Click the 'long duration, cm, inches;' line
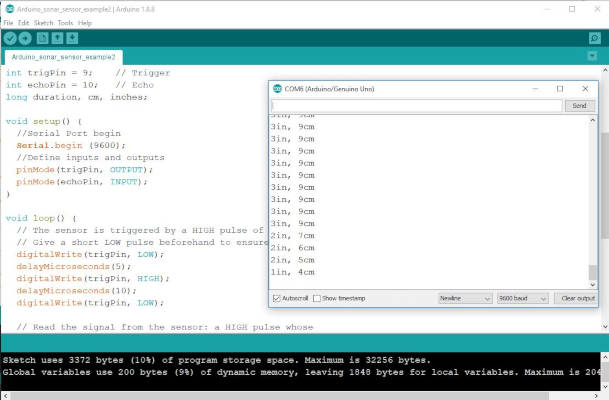 [x=77, y=97]
